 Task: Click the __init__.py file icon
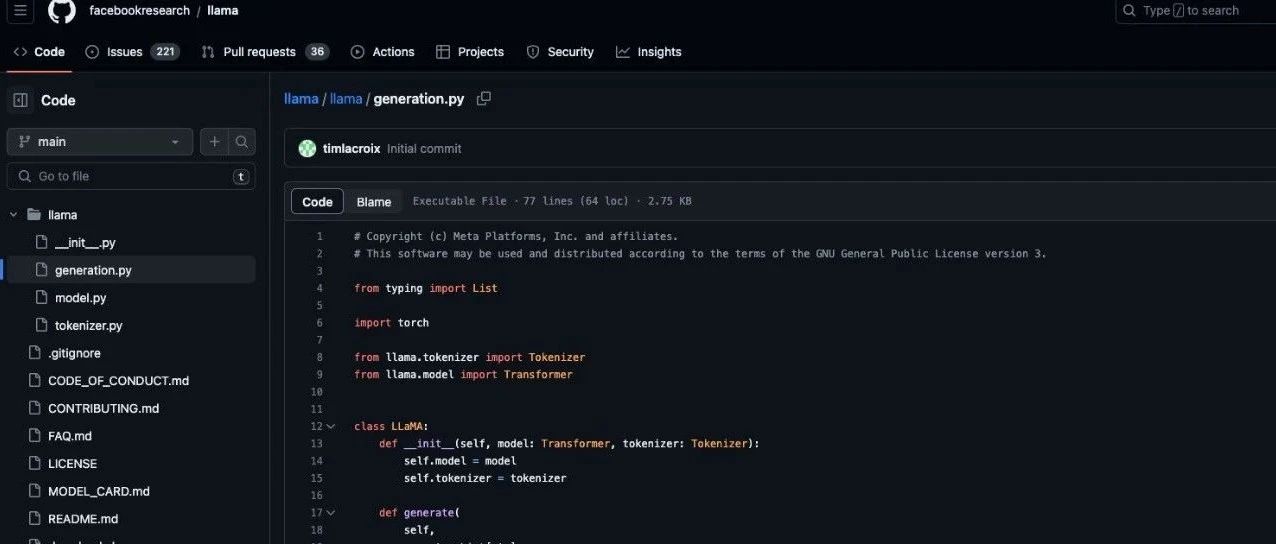click(x=41, y=243)
